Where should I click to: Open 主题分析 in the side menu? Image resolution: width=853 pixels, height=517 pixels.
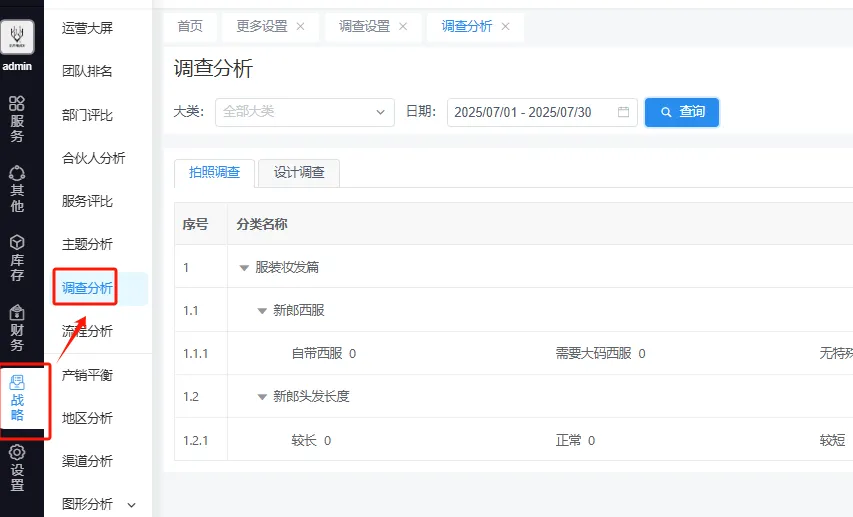pos(87,244)
